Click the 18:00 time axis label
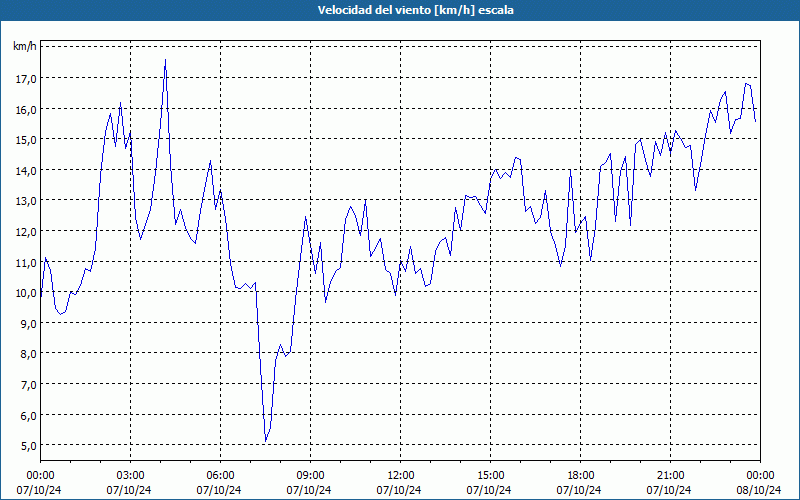Image resolution: width=800 pixels, height=500 pixels. (x=581, y=476)
